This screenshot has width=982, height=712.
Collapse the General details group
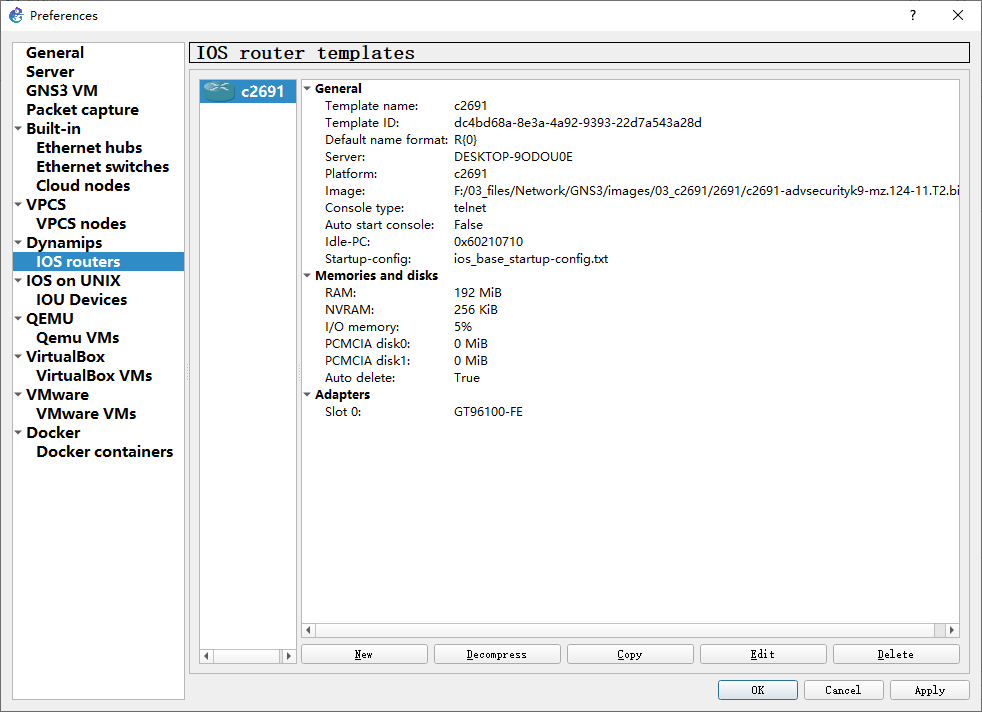click(x=308, y=88)
